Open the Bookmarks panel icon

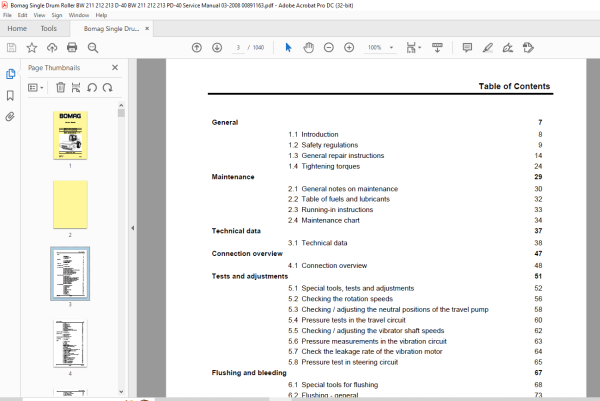10,95
